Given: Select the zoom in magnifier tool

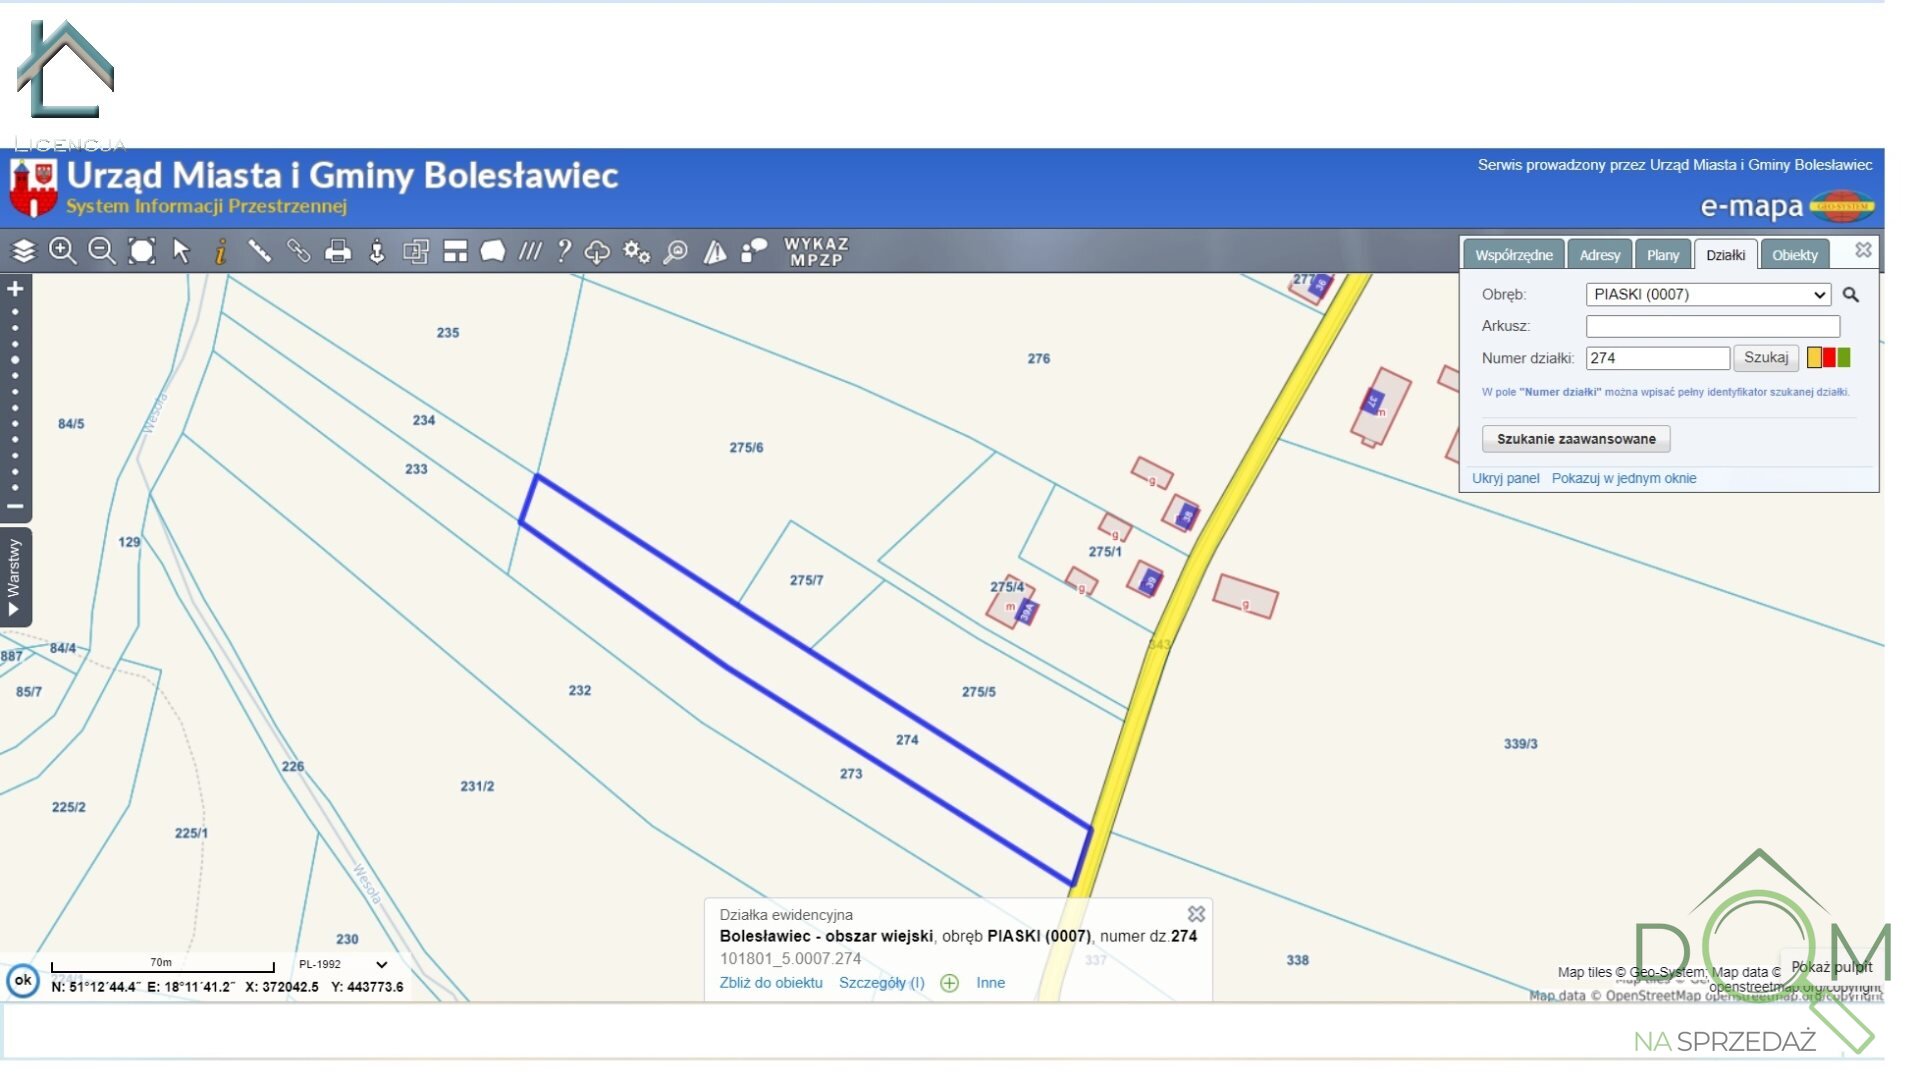Looking at the screenshot, I should pyautogui.click(x=63, y=251).
